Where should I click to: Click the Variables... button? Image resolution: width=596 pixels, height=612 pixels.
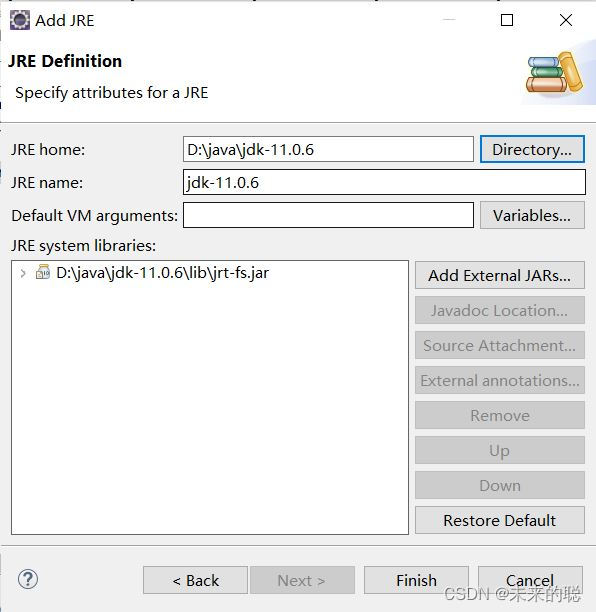532,215
